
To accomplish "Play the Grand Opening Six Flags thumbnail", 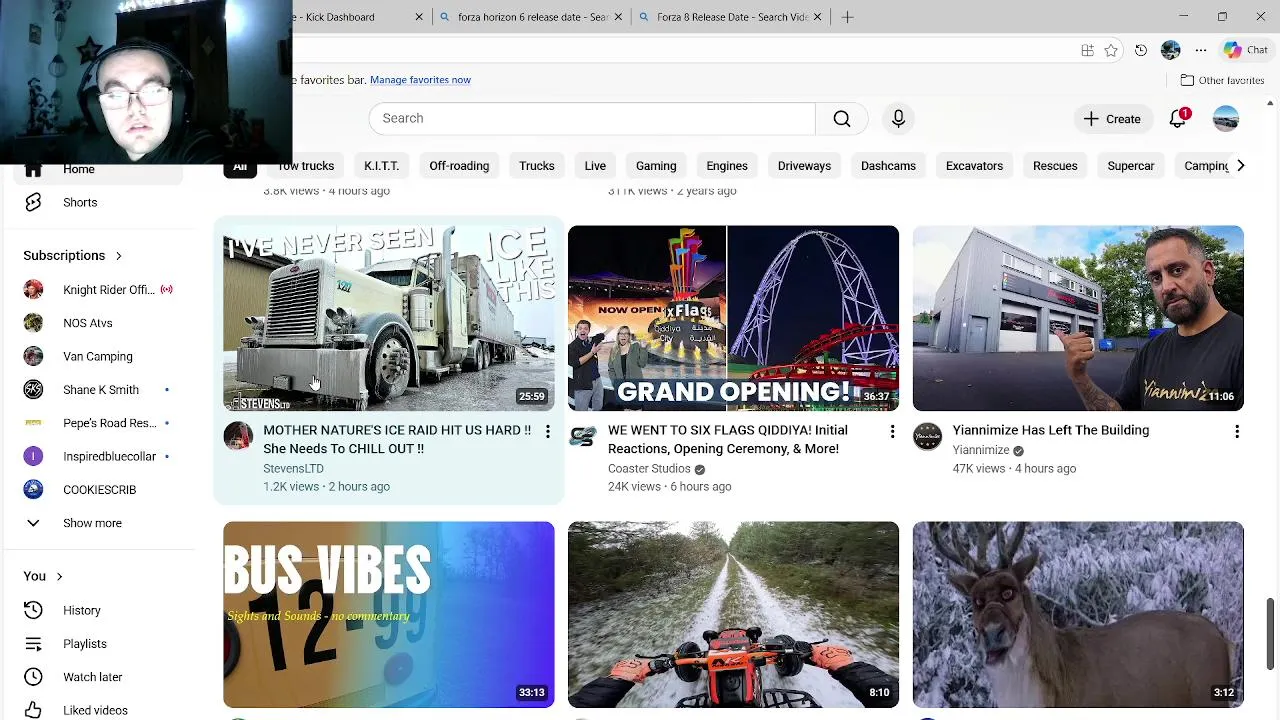I will 733,318.
